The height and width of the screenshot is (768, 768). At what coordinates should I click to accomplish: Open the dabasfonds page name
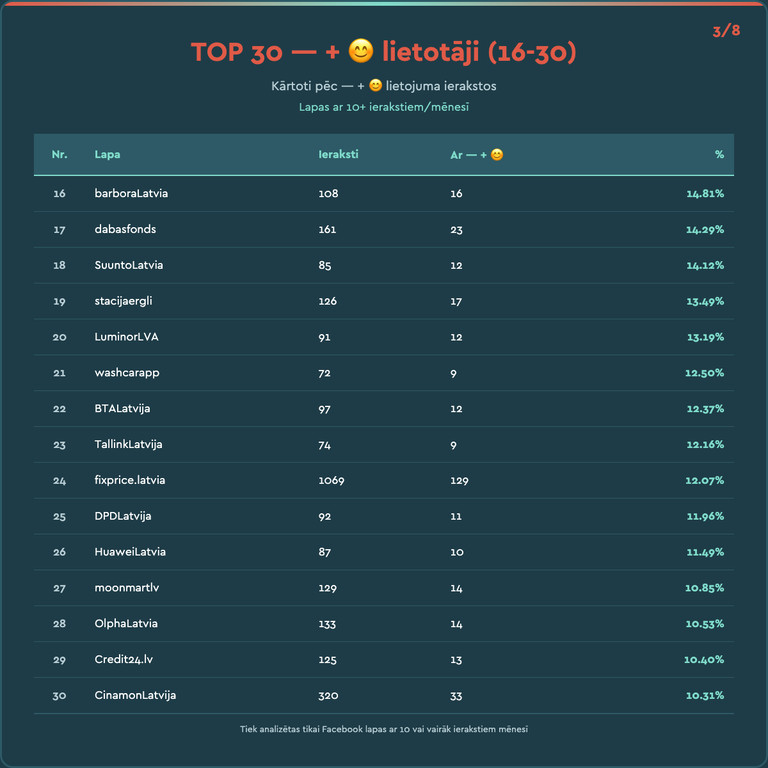coord(125,229)
